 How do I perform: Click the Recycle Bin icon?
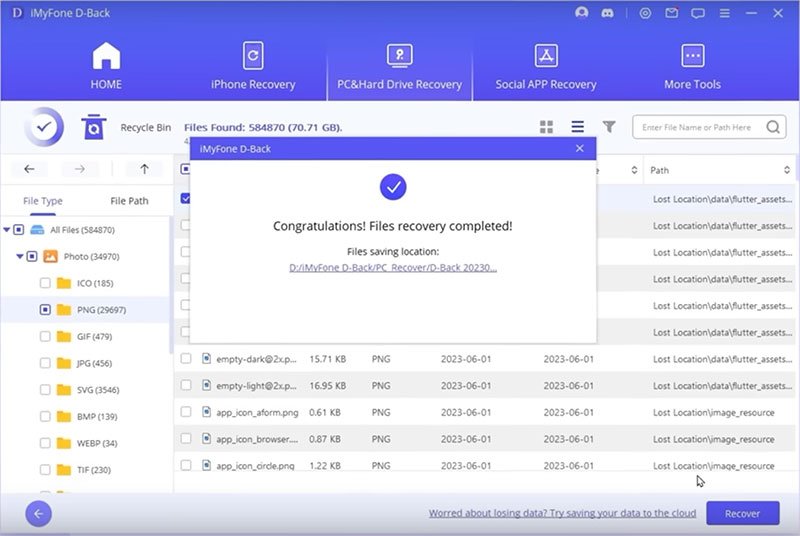[93, 127]
